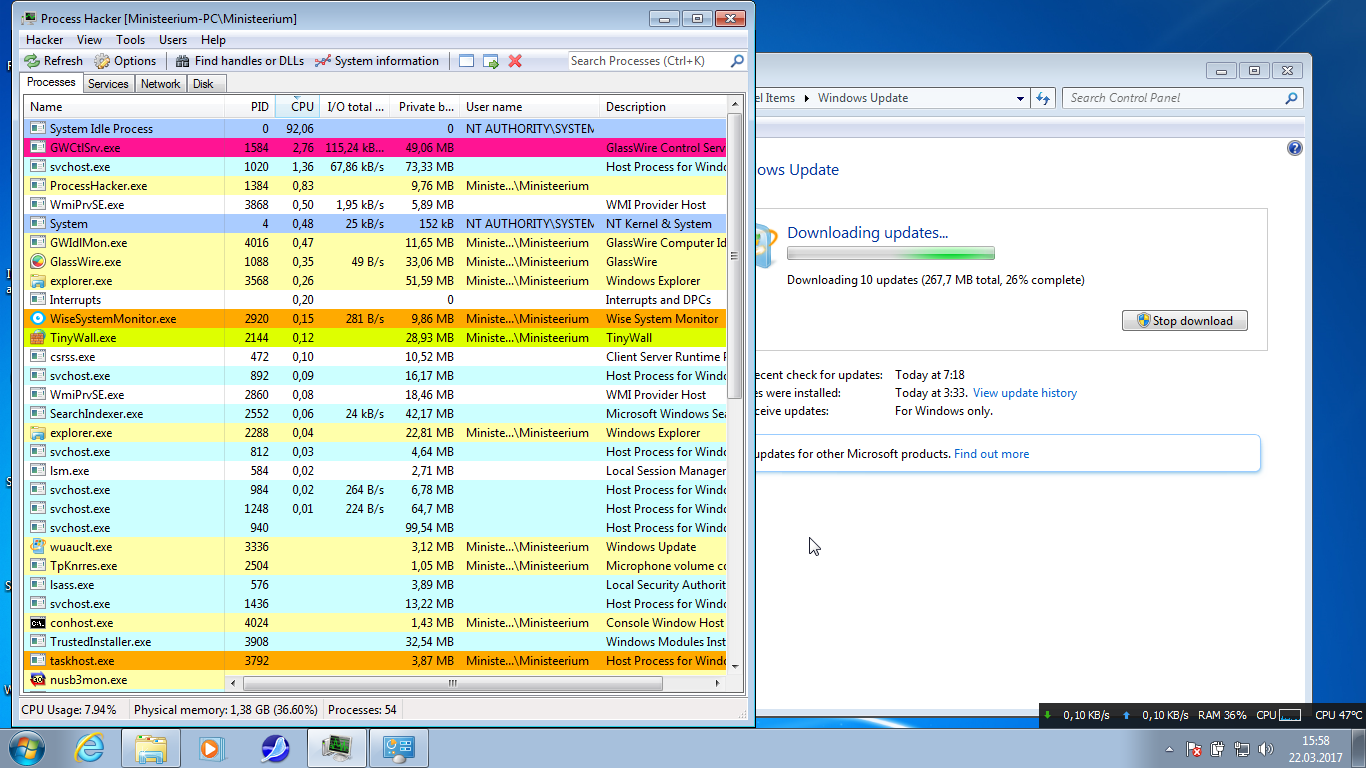The image size is (1366, 768).
Task: Click the Refresh toolbar button
Action: point(54,61)
